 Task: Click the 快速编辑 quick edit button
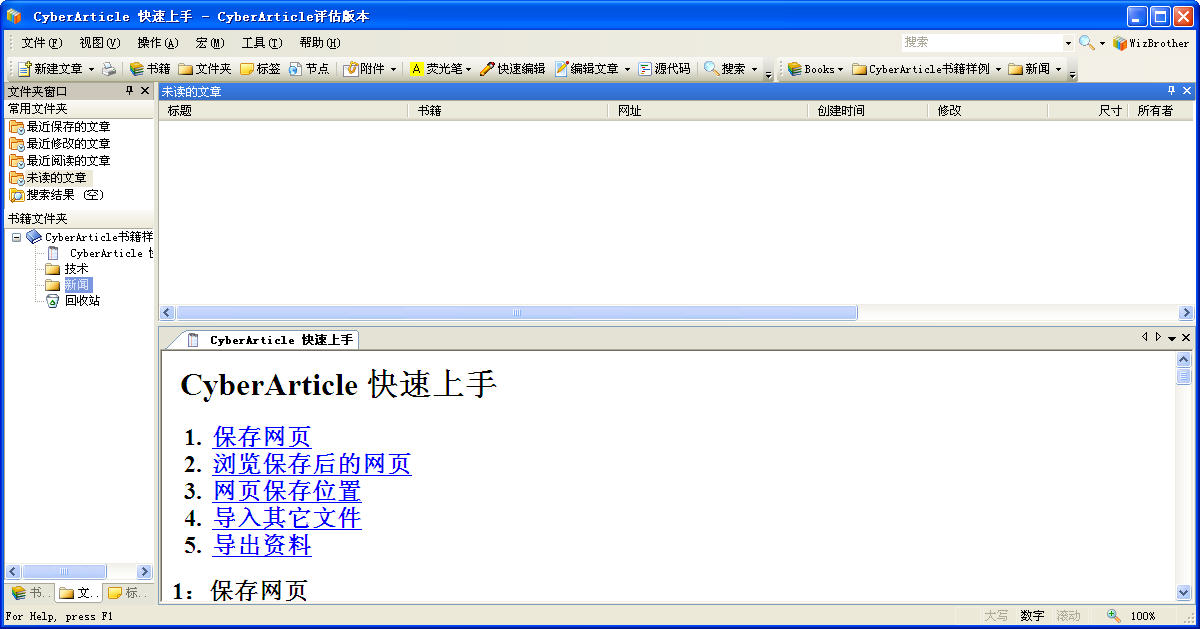point(512,69)
